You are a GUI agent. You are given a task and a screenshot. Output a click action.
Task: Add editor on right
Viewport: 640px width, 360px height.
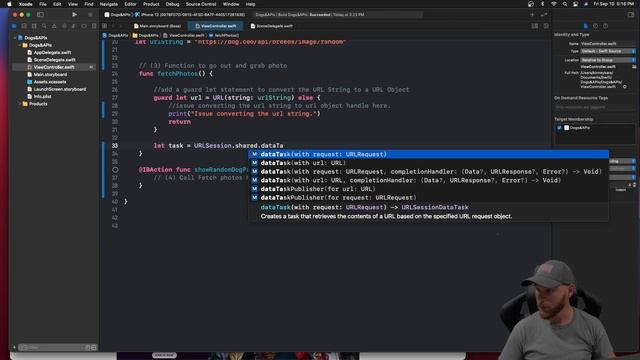click(546, 26)
